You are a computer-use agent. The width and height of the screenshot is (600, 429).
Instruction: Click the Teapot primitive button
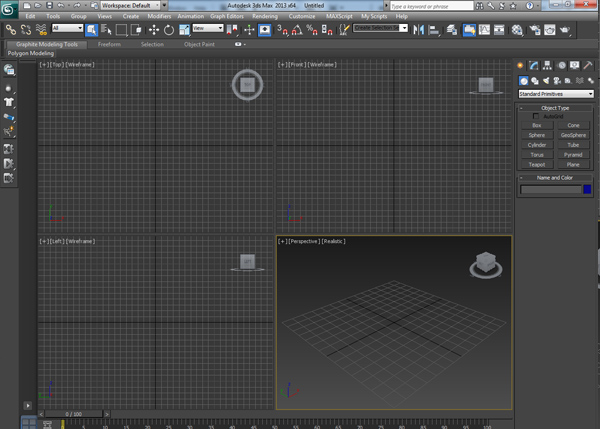pos(537,165)
